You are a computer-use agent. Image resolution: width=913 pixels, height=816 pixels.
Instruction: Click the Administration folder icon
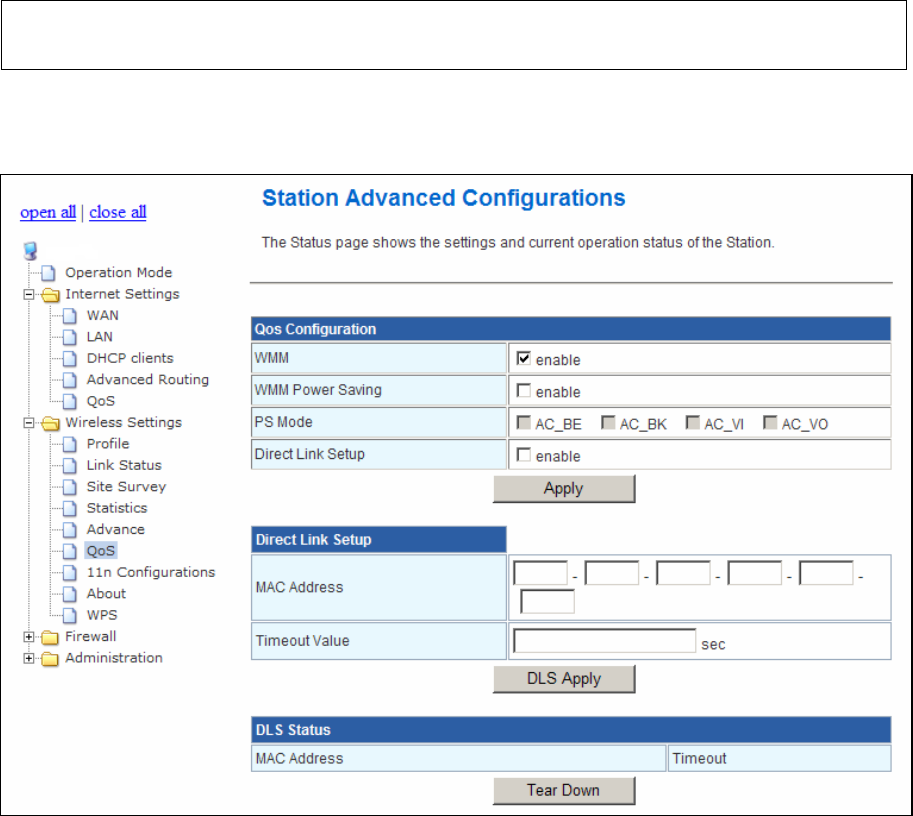(x=51, y=658)
